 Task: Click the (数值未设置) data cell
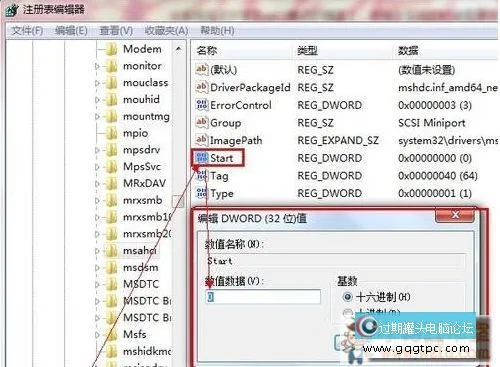tap(427, 70)
